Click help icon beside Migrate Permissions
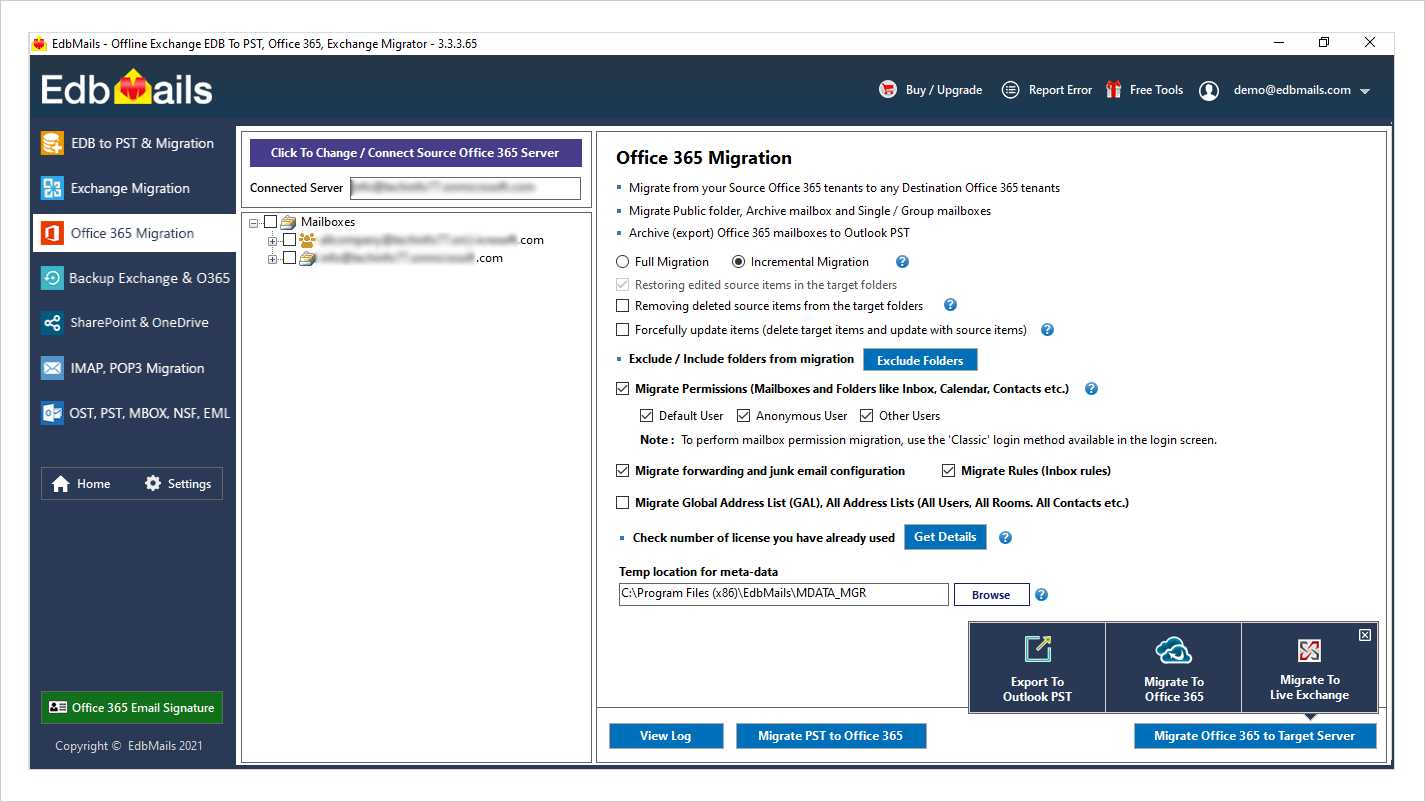The width and height of the screenshot is (1425, 802). 1091,389
